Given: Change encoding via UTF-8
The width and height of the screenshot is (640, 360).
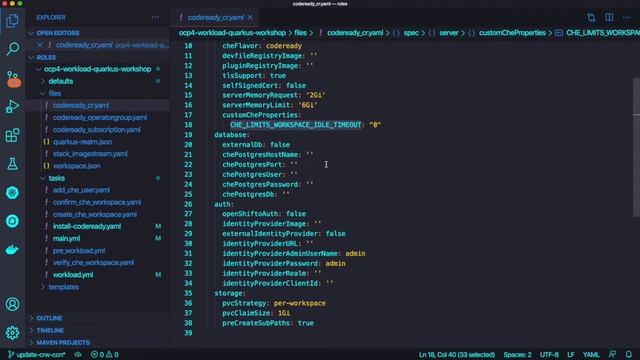Looking at the screenshot, I should (x=549, y=354).
